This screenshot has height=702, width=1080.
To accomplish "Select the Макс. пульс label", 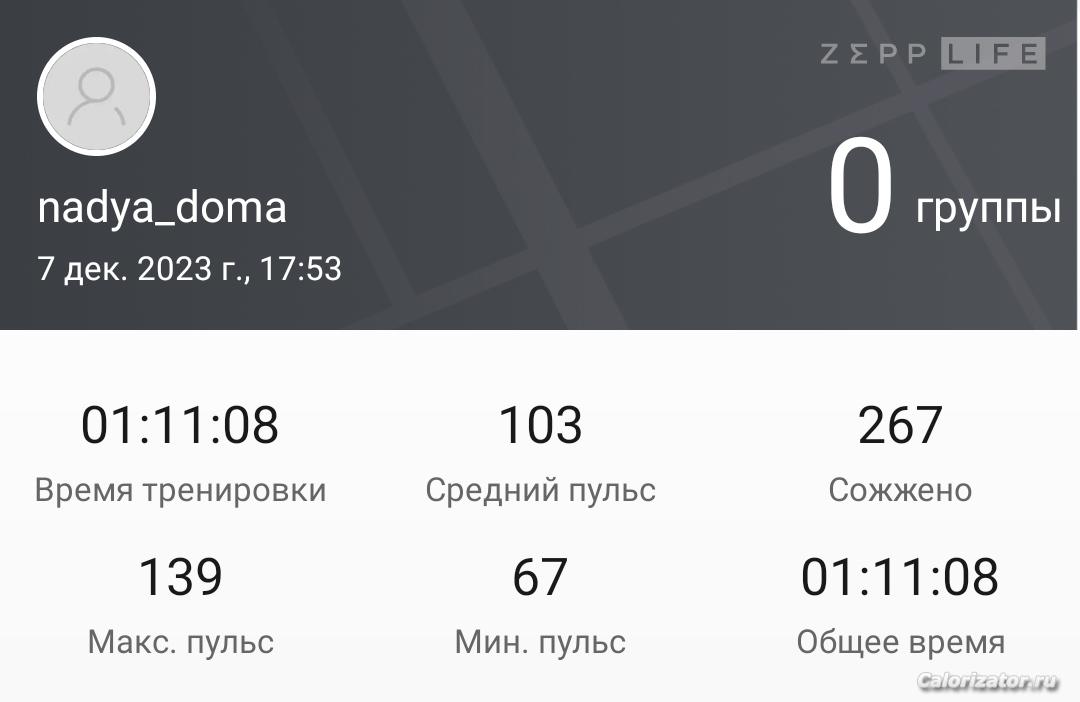I will (180, 641).
